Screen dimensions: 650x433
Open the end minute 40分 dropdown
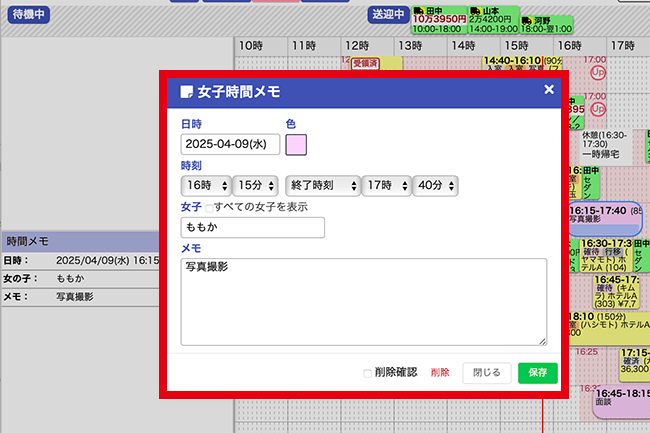coord(436,185)
